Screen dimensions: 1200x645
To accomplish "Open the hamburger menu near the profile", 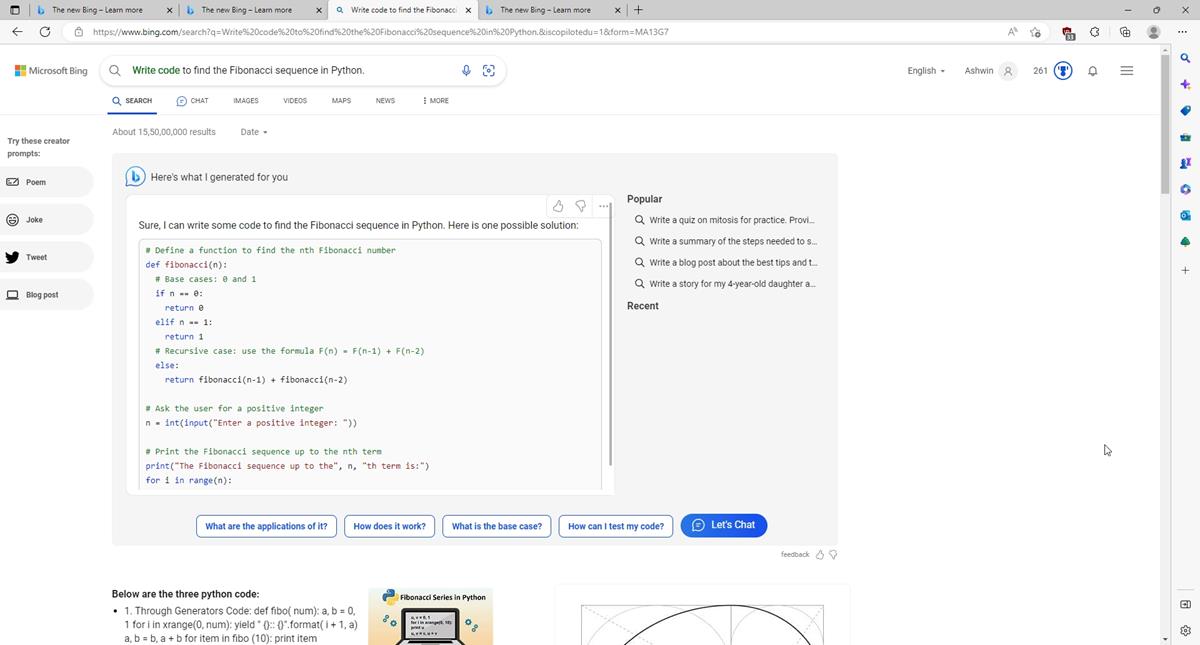I will pyautogui.click(x=1127, y=70).
